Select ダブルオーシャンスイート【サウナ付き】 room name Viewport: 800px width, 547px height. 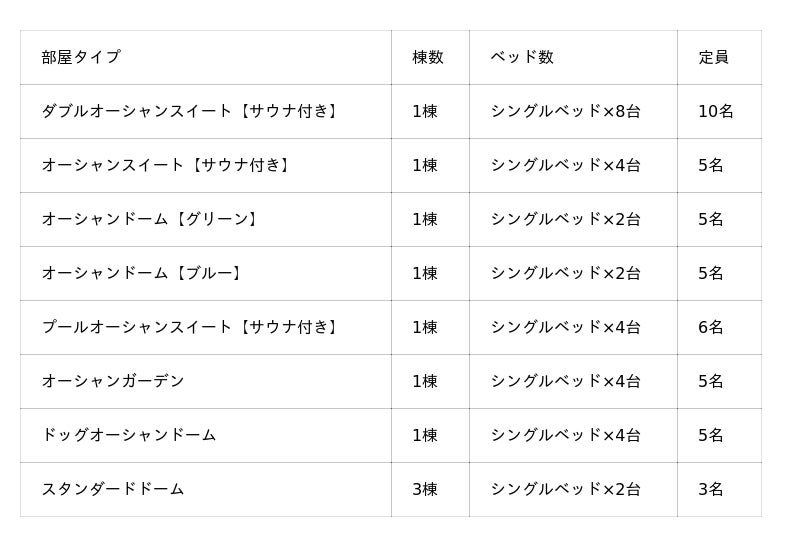point(192,111)
